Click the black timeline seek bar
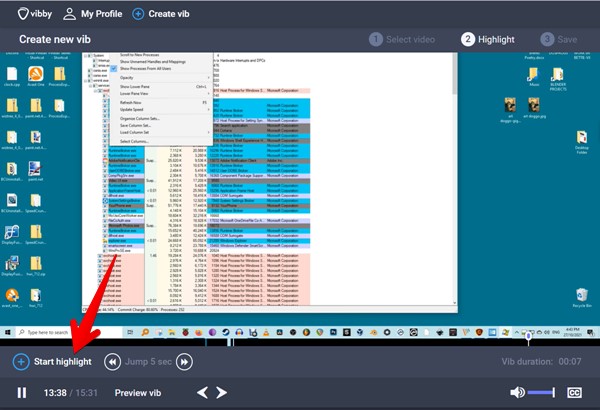Screen dimensions: 600x410 pos(300,342)
